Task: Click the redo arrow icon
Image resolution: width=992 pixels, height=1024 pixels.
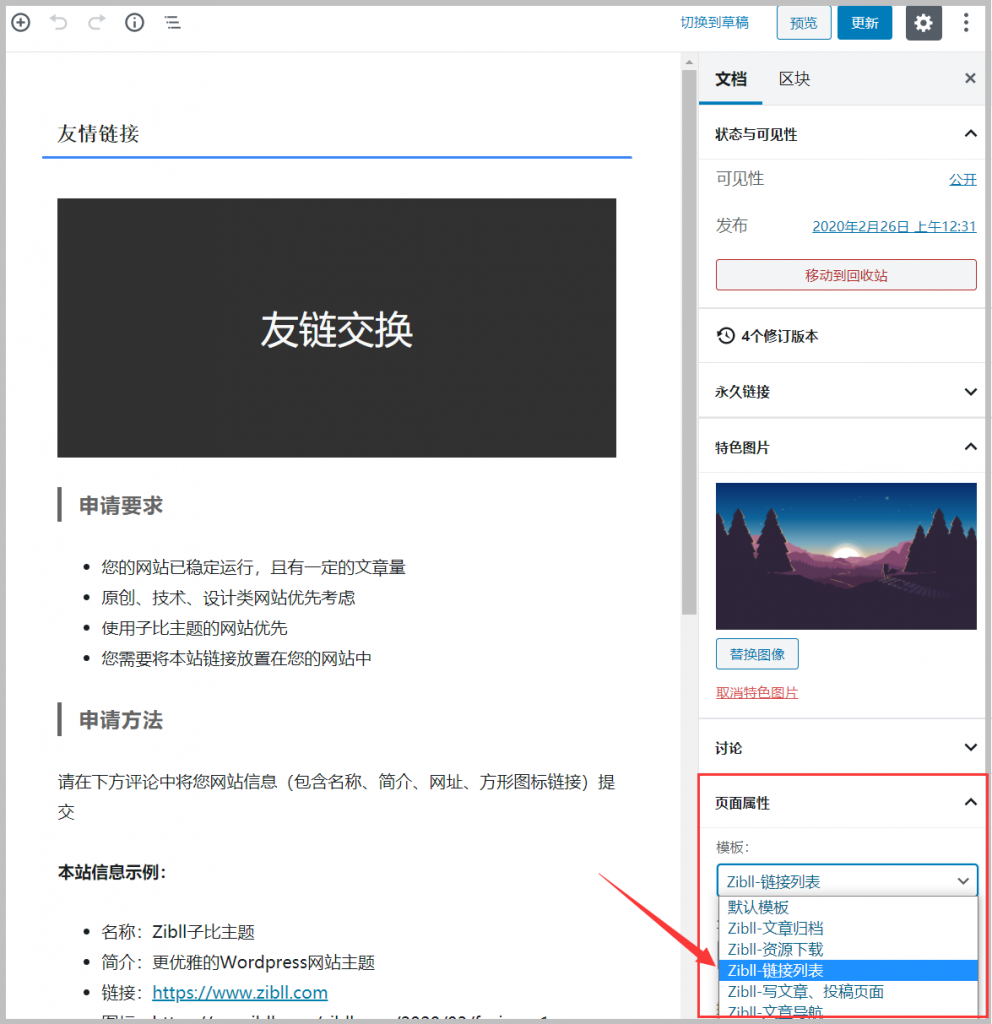Action: pyautogui.click(x=96, y=22)
